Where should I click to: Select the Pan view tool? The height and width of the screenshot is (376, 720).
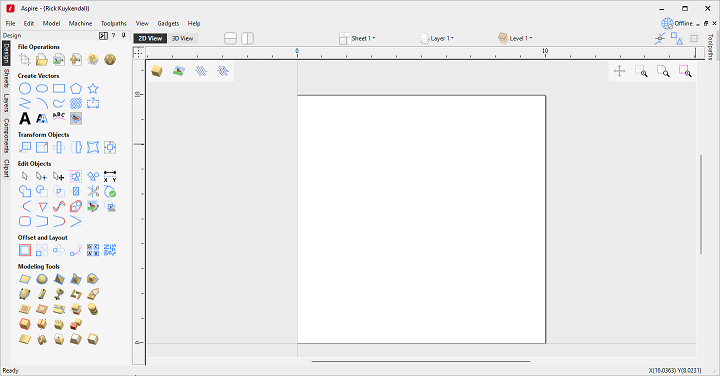pyautogui.click(x=619, y=71)
